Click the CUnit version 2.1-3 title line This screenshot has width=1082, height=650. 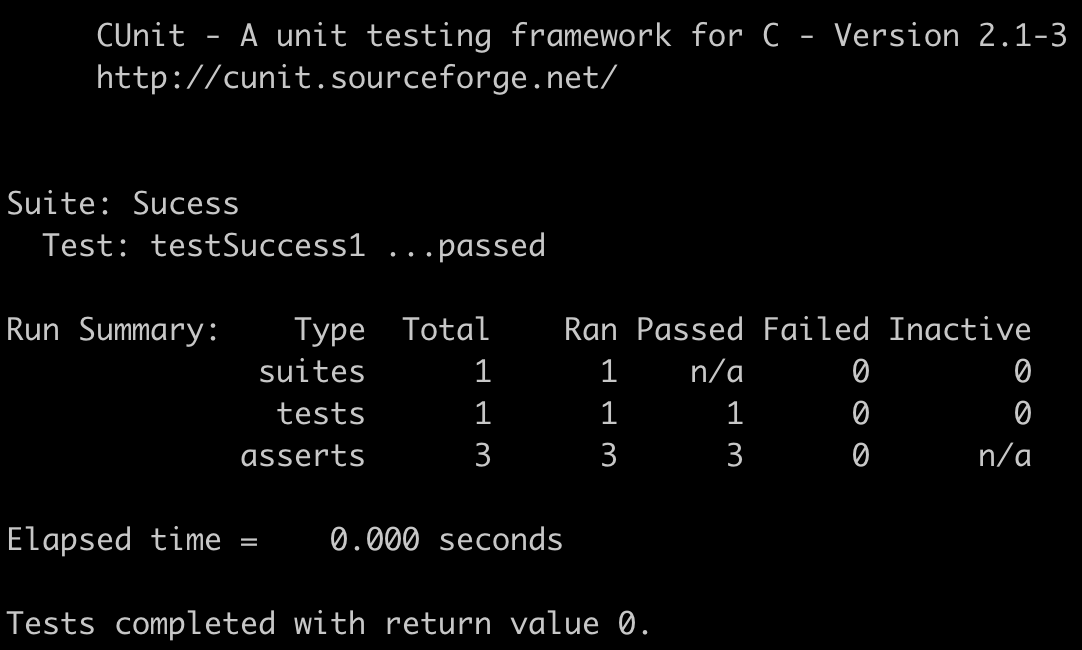pyautogui.click(x=582, y=35)
